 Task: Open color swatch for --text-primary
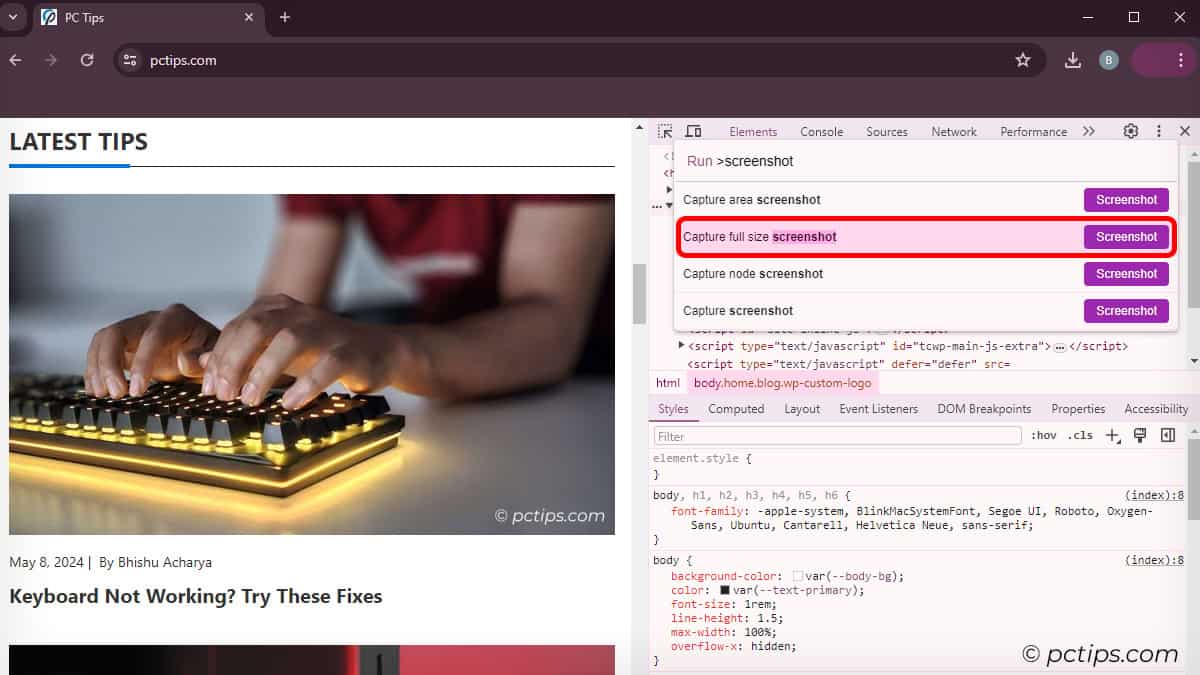click(x=725, y=591)
